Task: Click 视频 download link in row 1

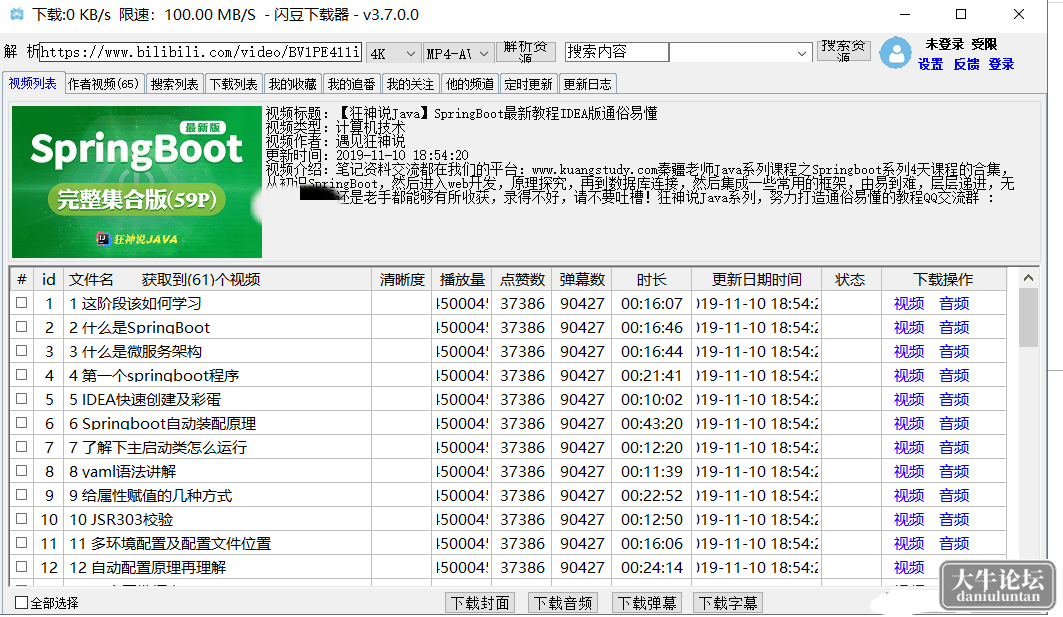Action: tap(908, 303)
